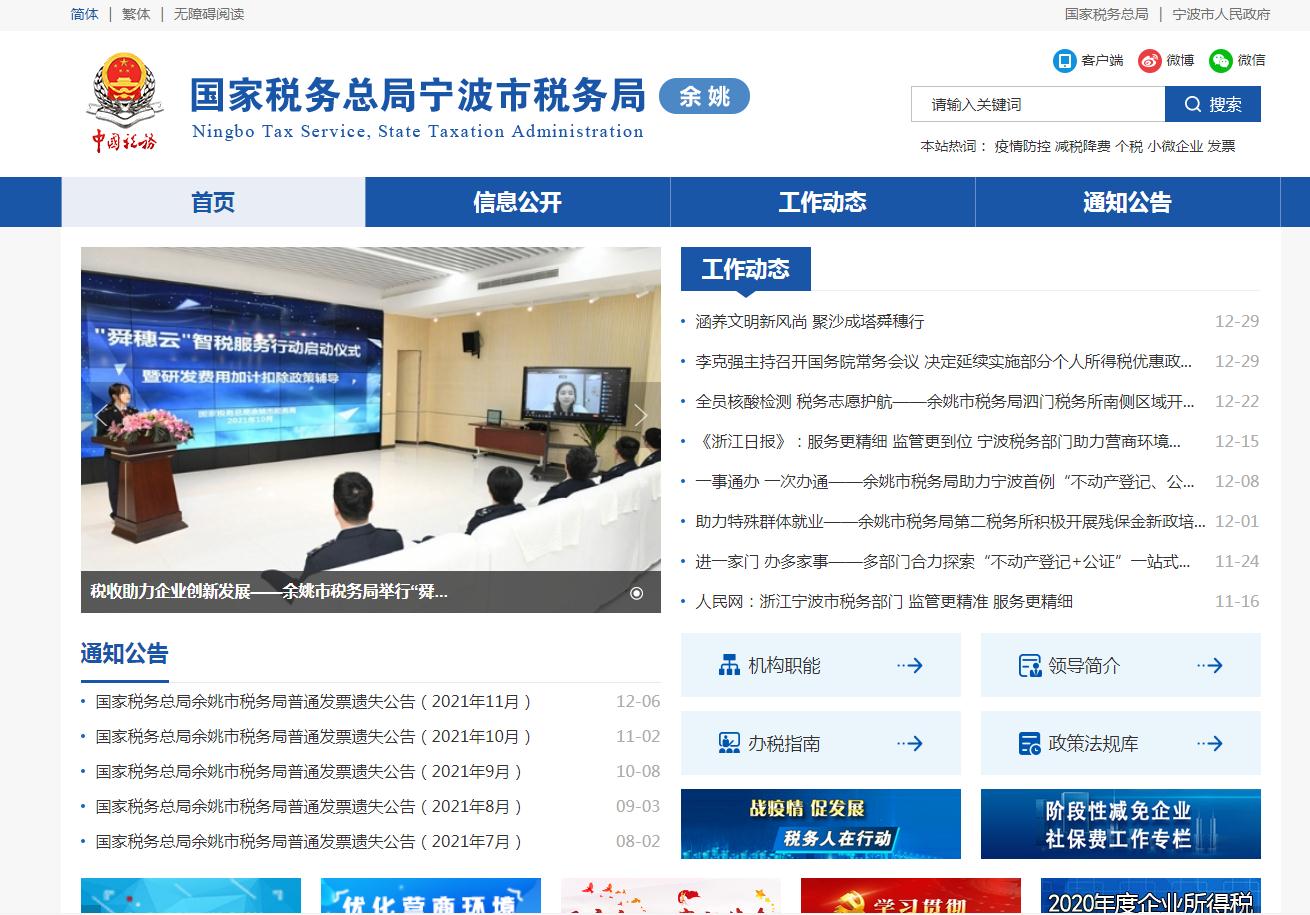Screen dimensions: 1310x915
Task: Switch to 繁体 traditional Chinese
Action: (136, 14)
